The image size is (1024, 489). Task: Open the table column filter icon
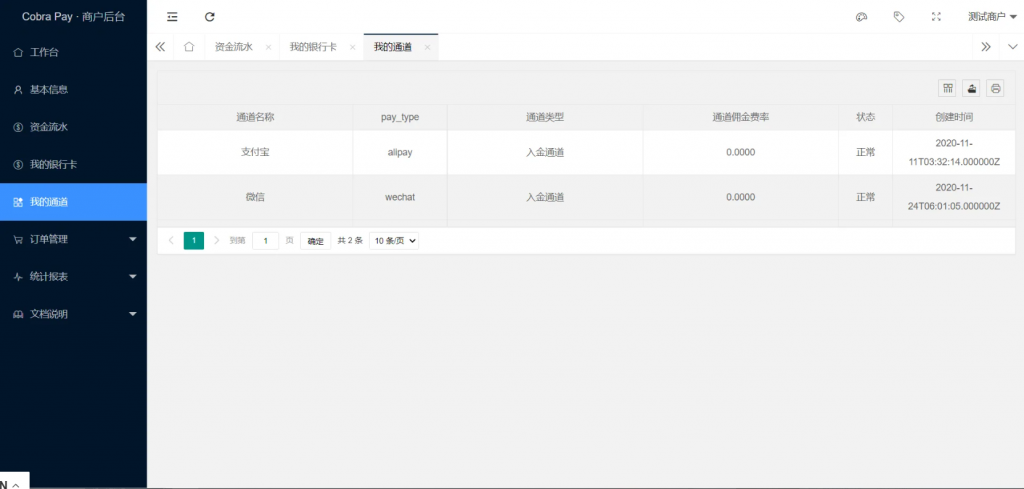[x=947, y=89]
